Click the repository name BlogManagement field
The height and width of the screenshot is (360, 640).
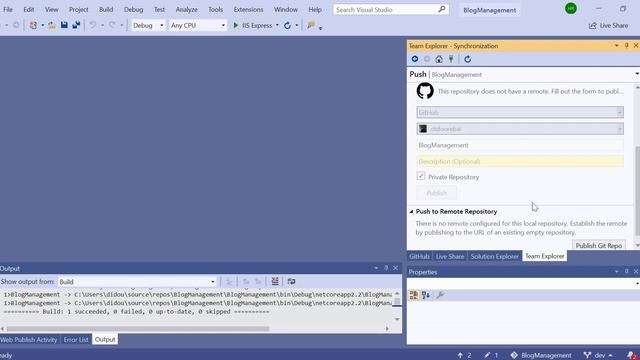coord(520,145)
